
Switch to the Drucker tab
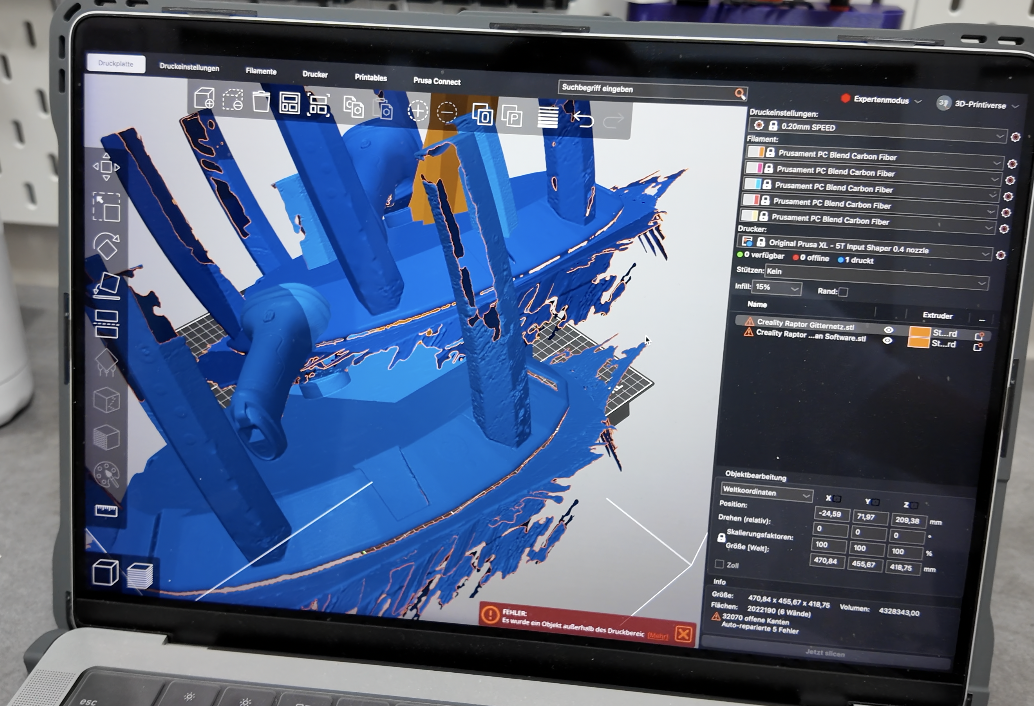pos(315,74)
